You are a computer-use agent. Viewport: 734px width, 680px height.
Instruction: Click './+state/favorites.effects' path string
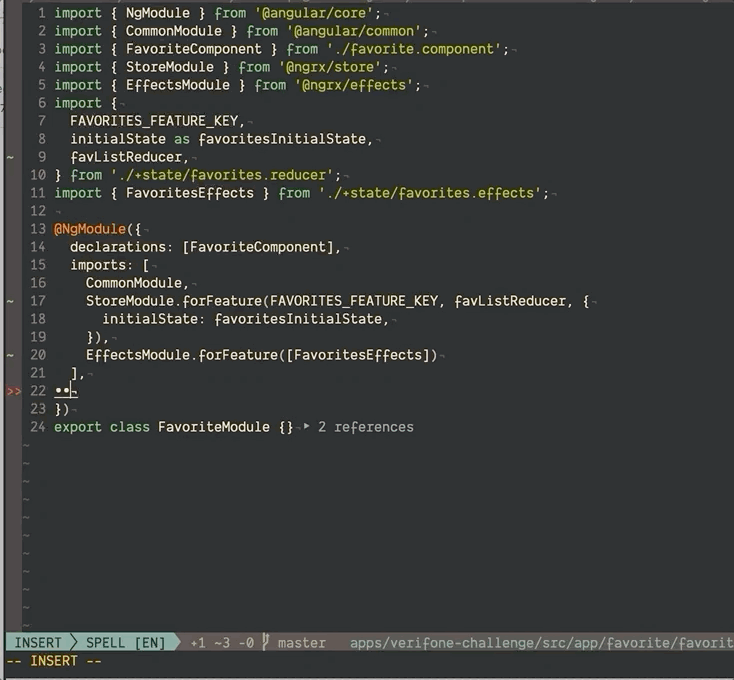430,193
